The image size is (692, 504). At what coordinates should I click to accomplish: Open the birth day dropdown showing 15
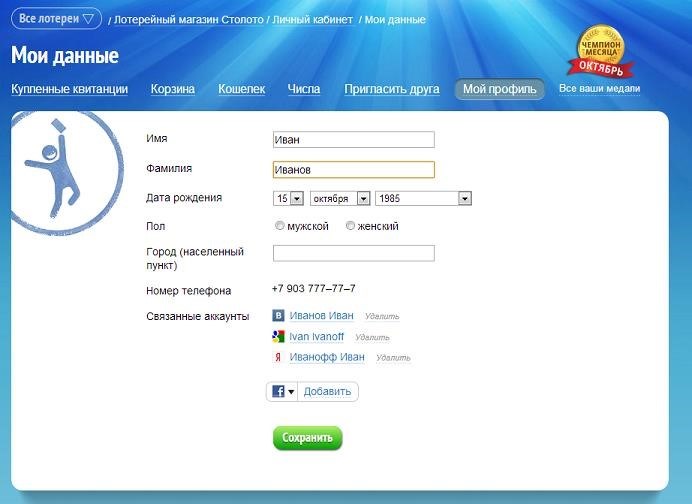tap(288, 199)
